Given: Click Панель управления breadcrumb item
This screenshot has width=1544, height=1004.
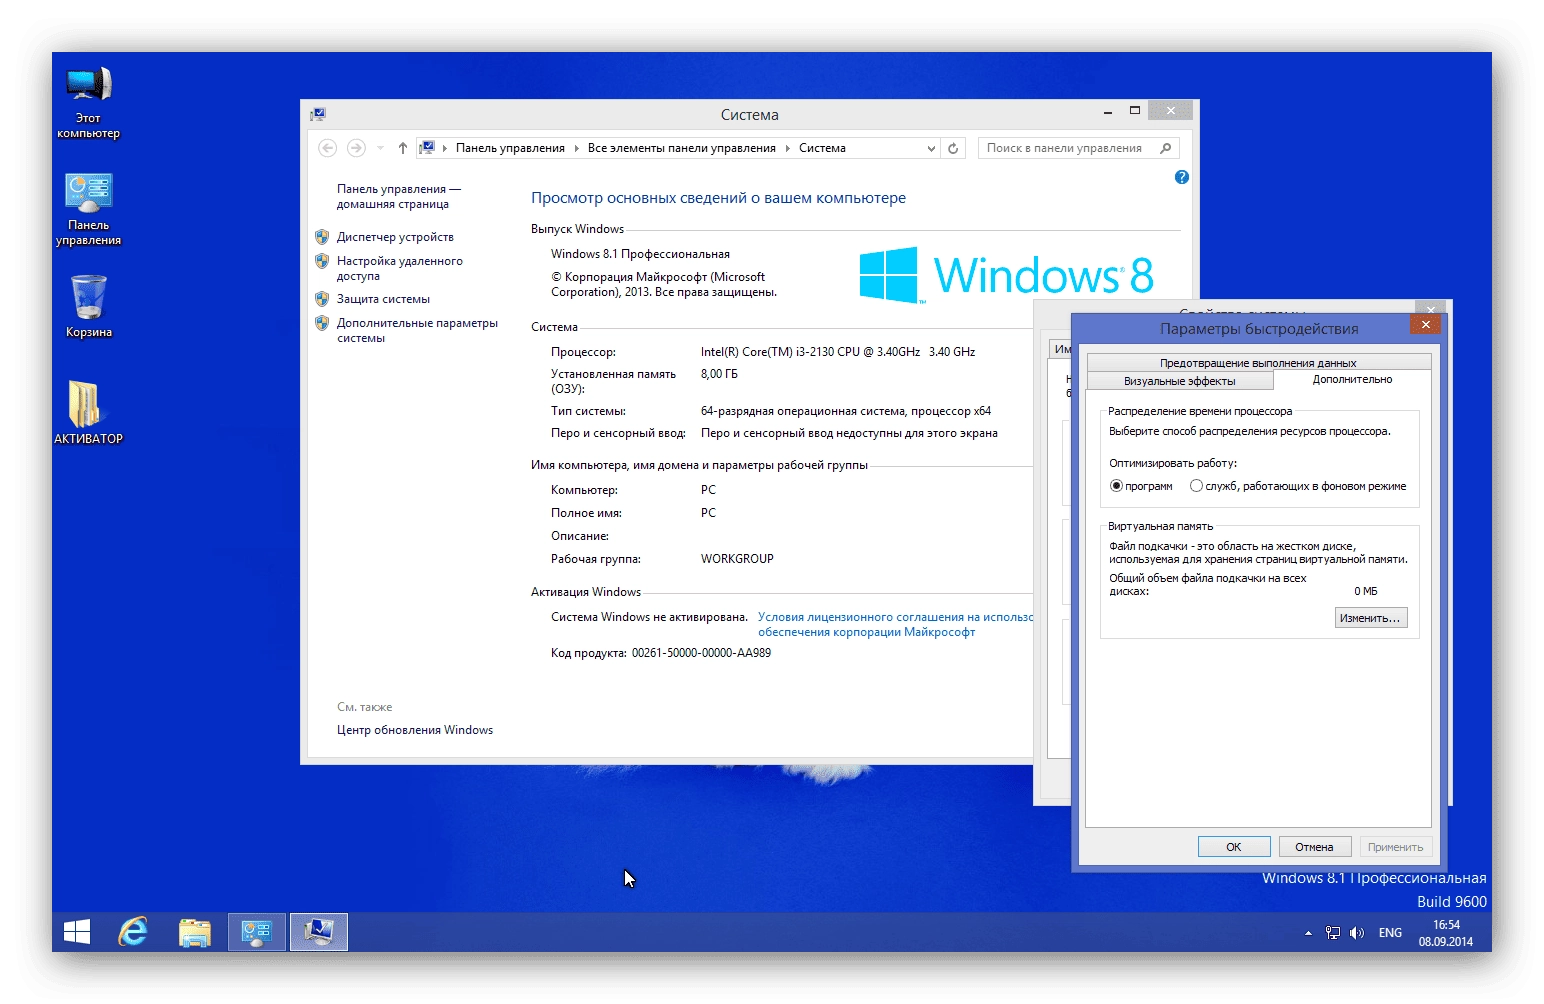Looking at the screenshot, I should pyautogui.click(x=510, y=148).
